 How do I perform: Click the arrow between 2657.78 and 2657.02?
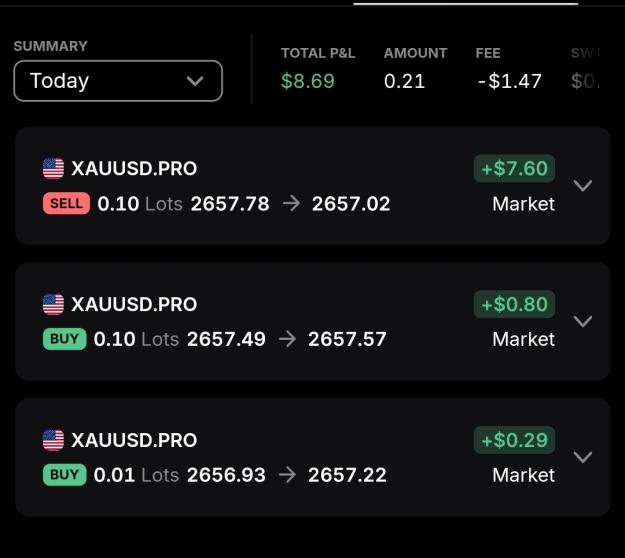coord(291,204)
